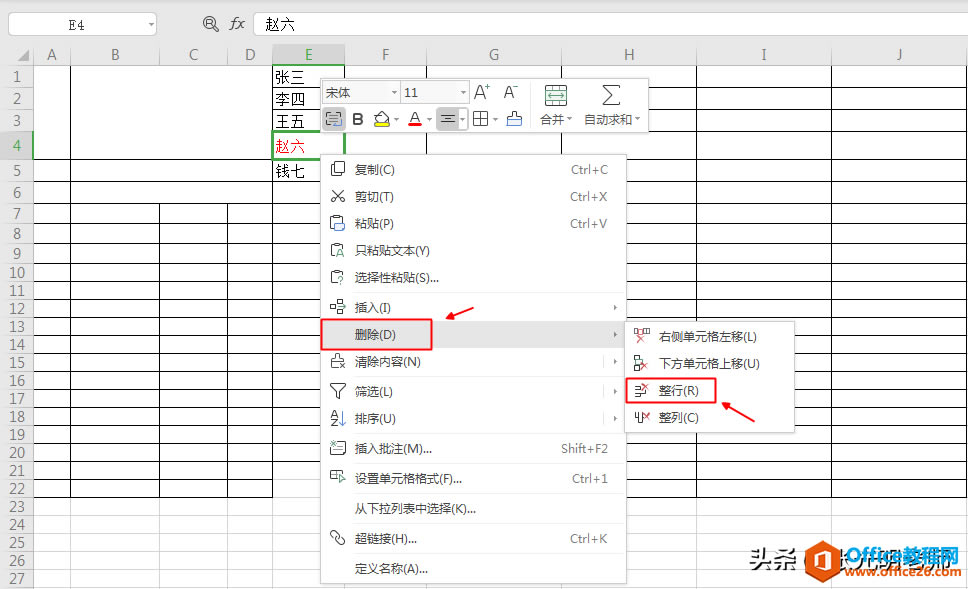The image size is (968, 589).
Task: Choose 粘贴(P) from context menu
Action: (x=473, y=223)
